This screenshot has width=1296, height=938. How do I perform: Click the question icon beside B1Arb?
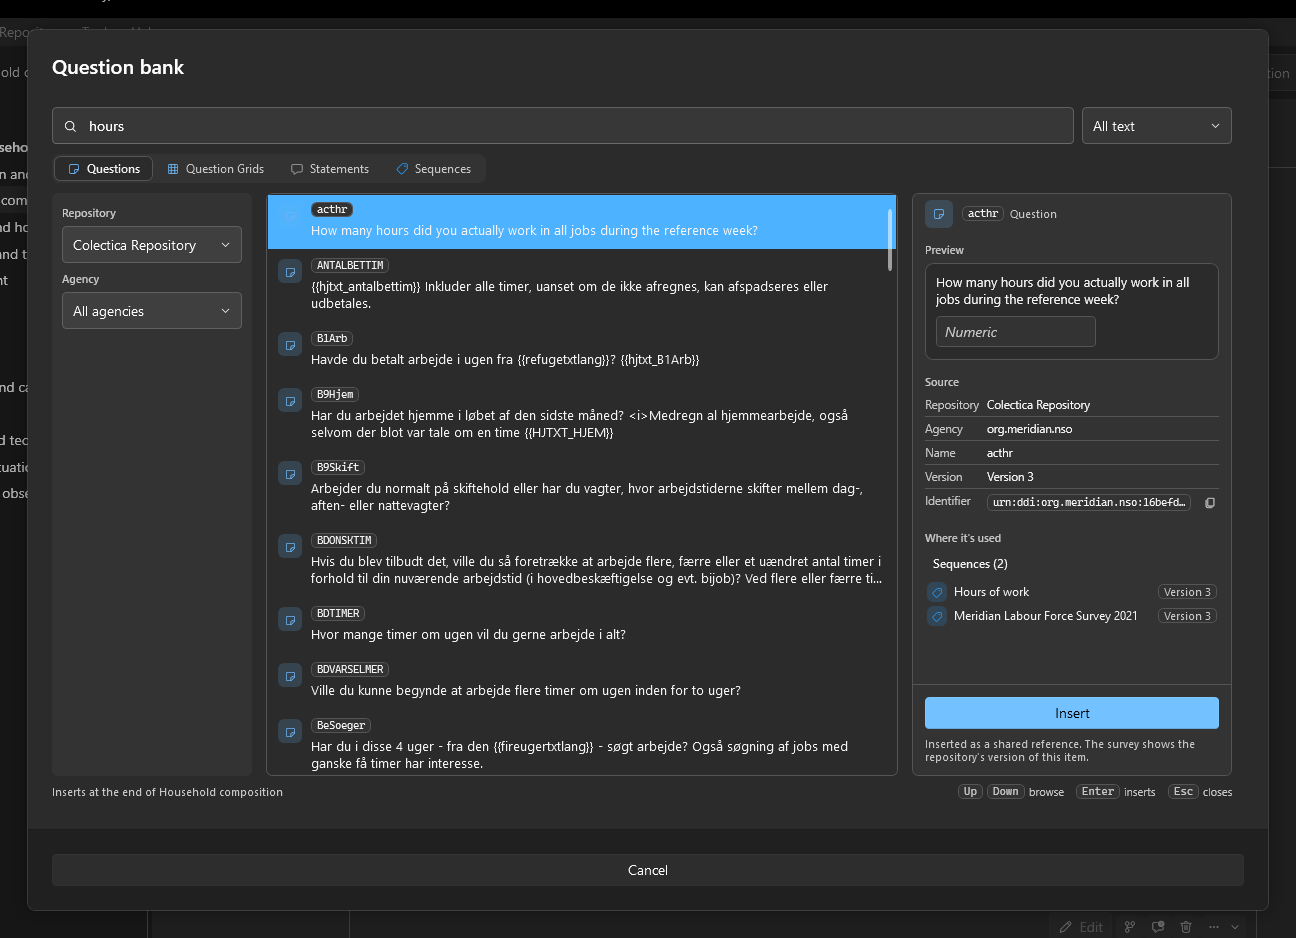click(x=290, y=344)
